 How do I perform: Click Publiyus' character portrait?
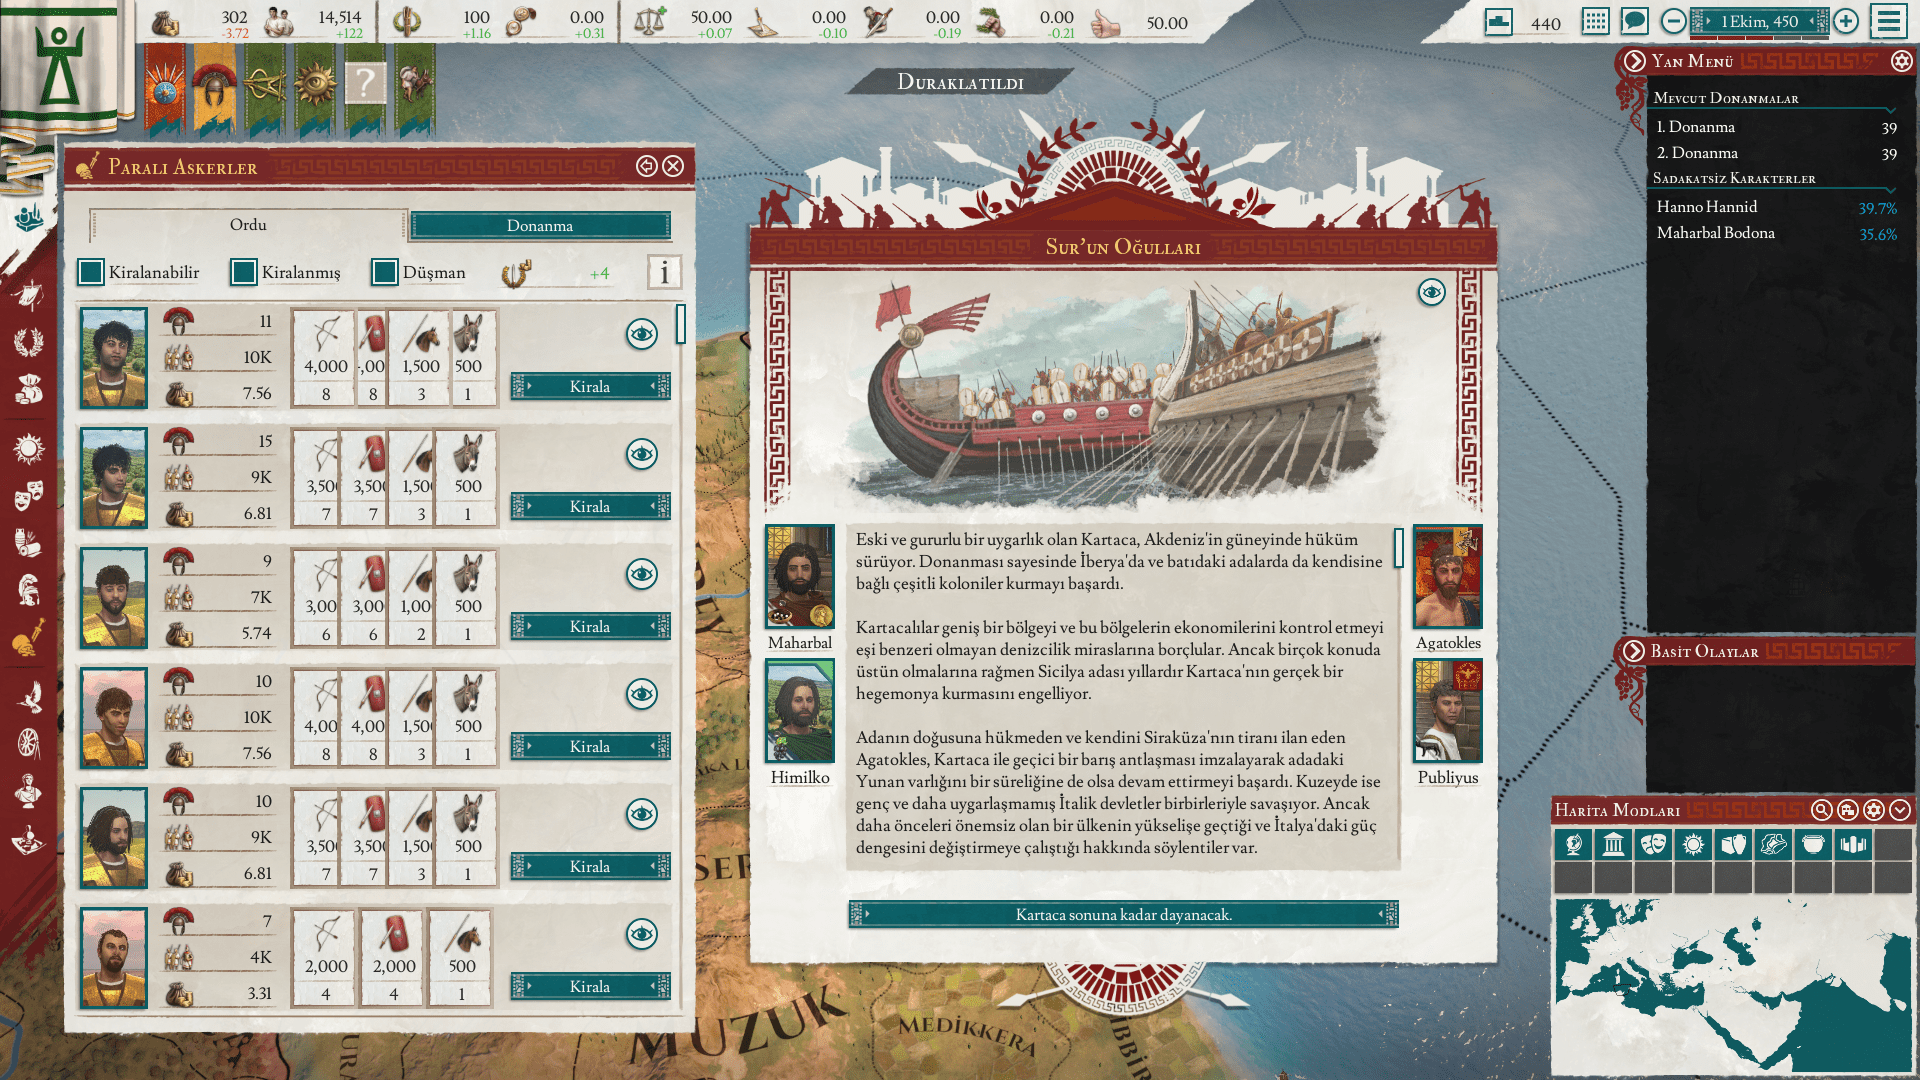tap(1448, 712)
